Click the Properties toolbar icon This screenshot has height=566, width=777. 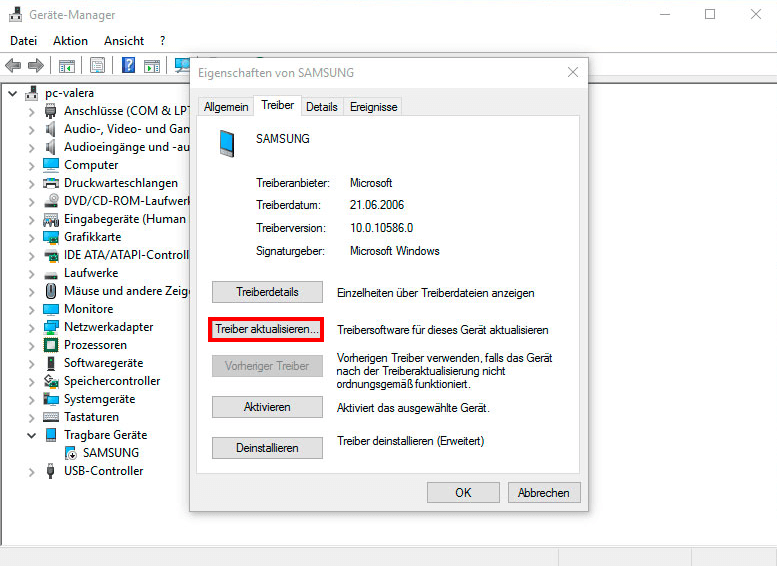[x=97, y=65]
